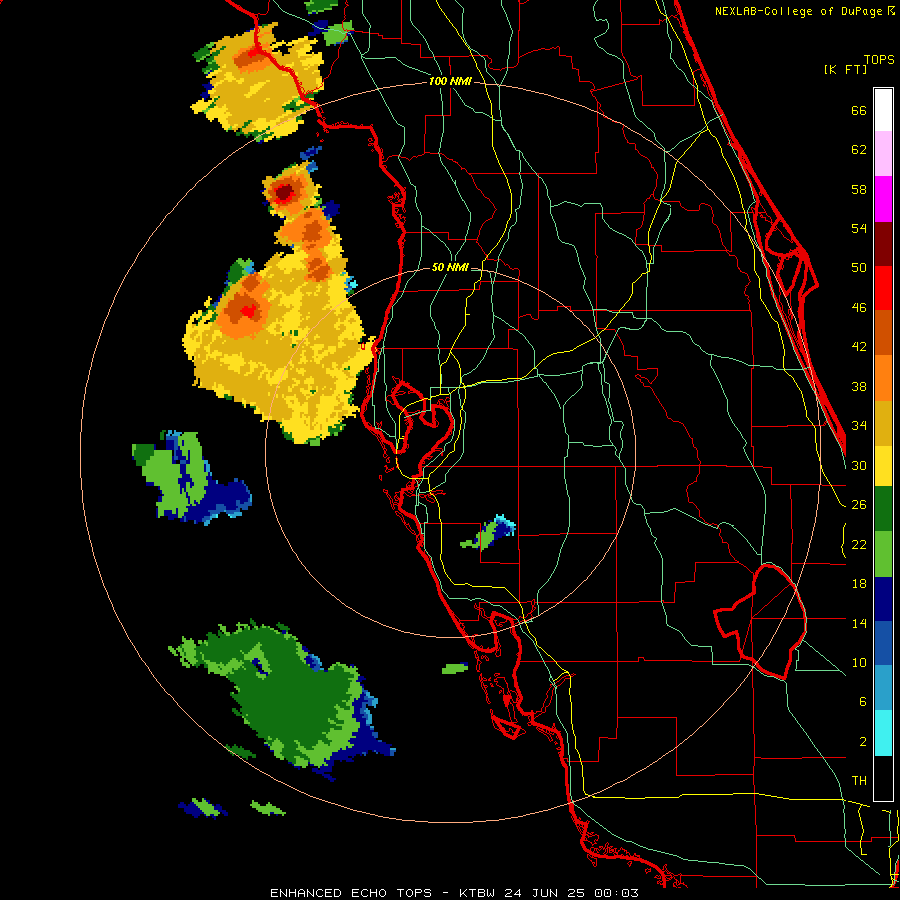Click the 50 value in the legend
Screen dimensions: 900x900
click(859, 268)
